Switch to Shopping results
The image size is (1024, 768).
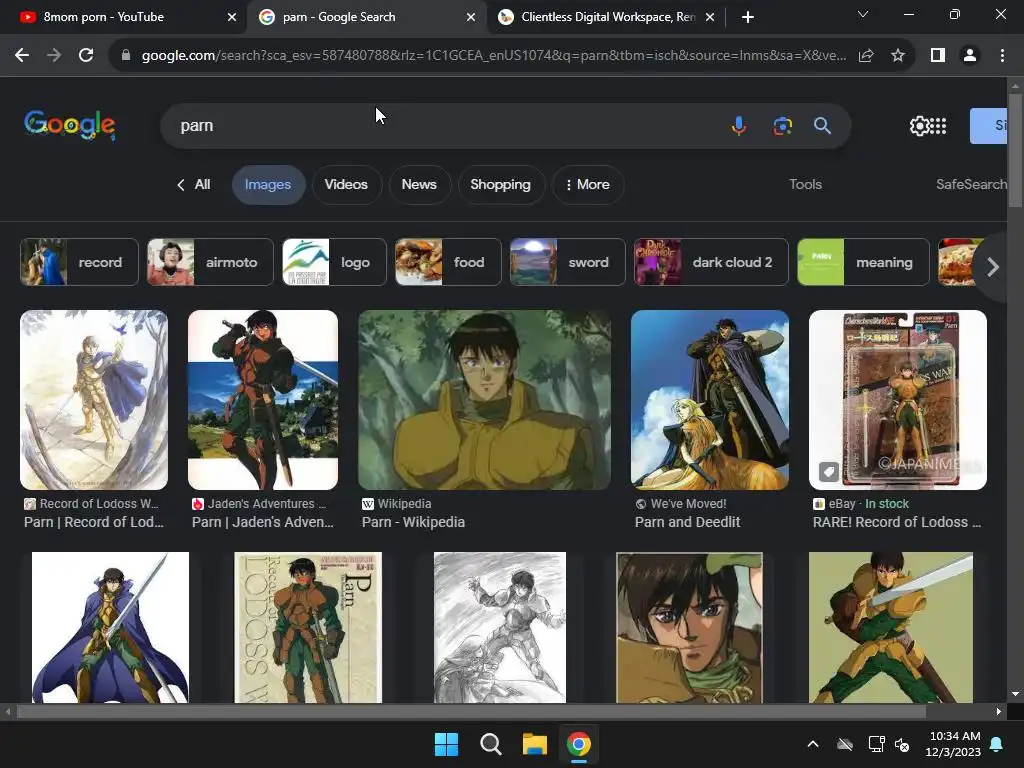(x=500, y=185)
